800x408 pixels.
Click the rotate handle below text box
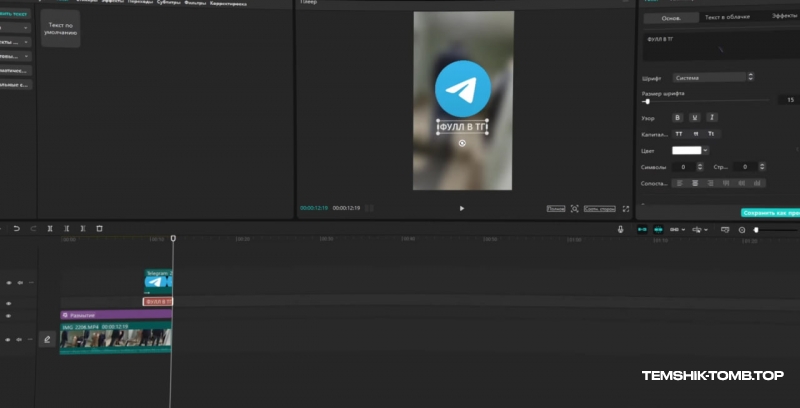(x=462, y=143)
